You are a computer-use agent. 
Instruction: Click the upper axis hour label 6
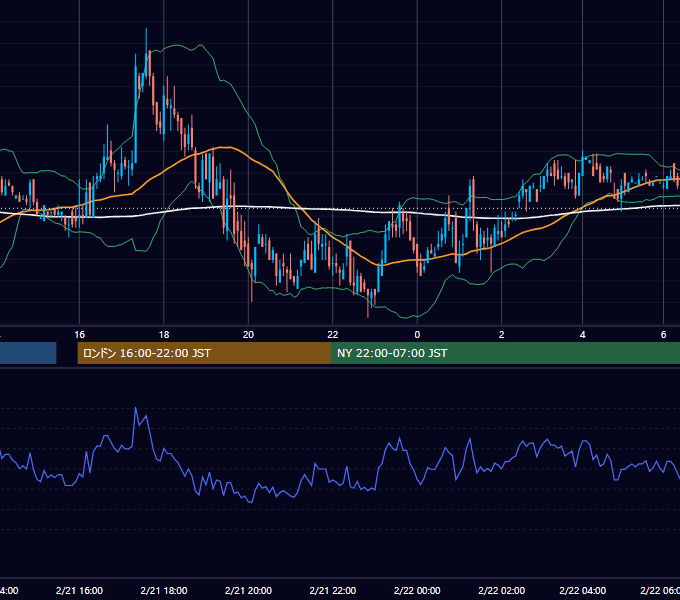[x=664, y=335]
